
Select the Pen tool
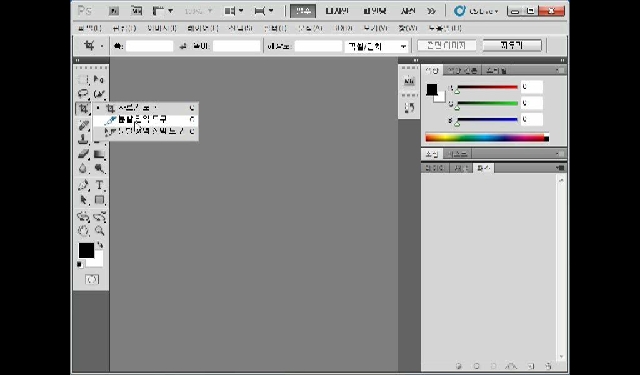point(83,185)
